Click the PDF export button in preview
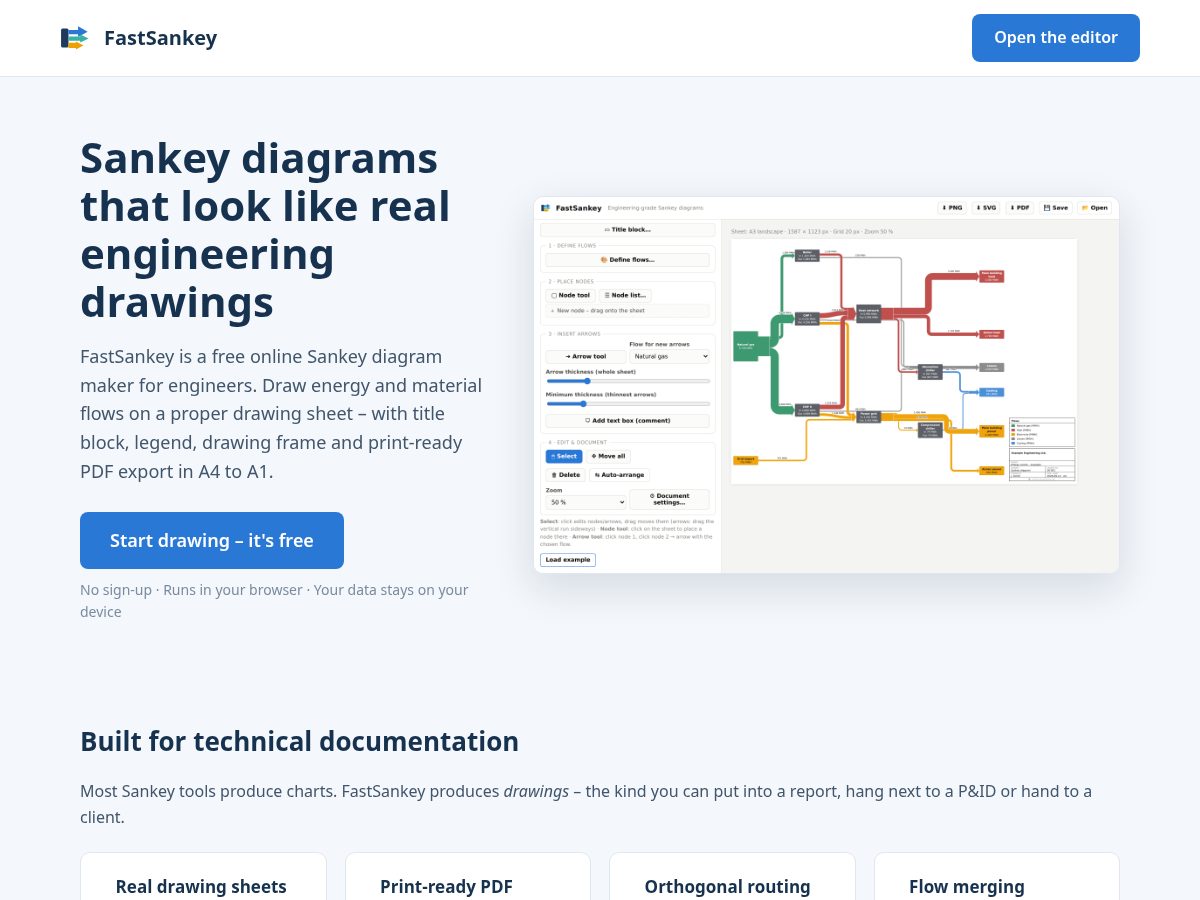The image size is (1200, 900). pos(1020,208)
